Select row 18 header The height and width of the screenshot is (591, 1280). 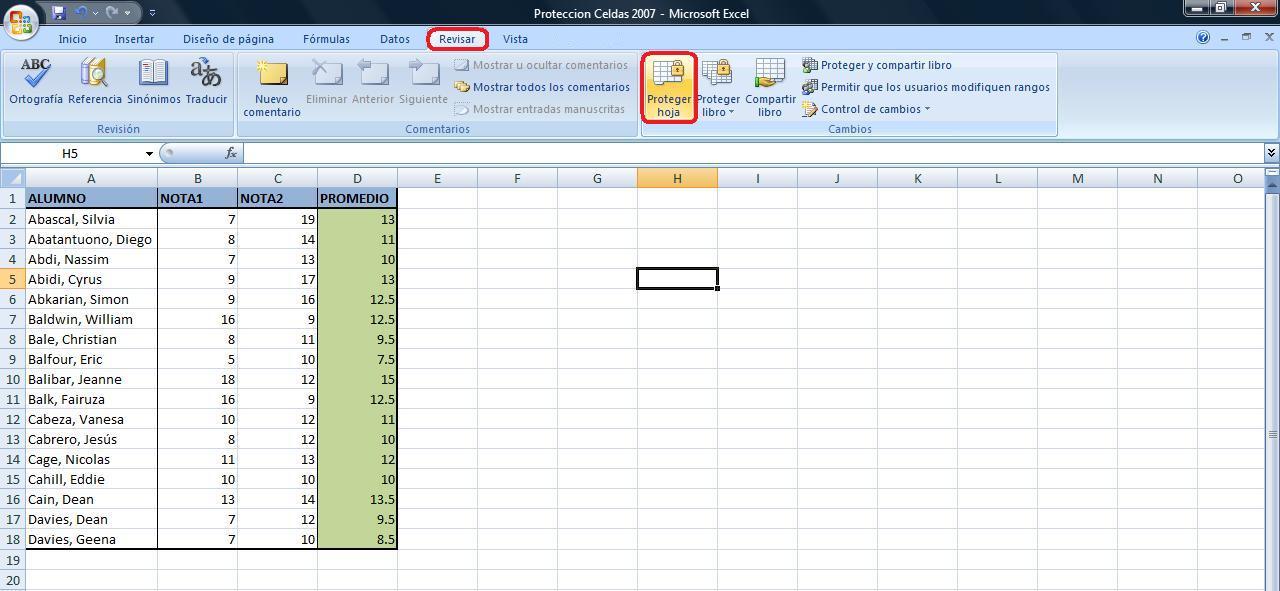(12, 539)
